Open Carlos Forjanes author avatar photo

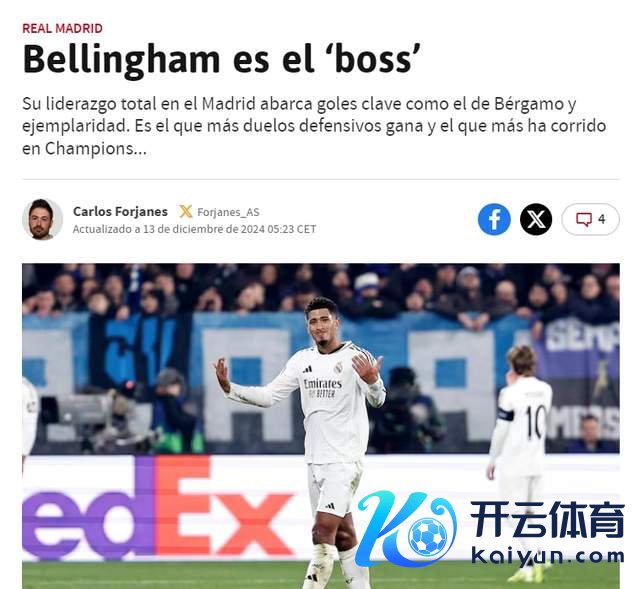click(42, 219)
